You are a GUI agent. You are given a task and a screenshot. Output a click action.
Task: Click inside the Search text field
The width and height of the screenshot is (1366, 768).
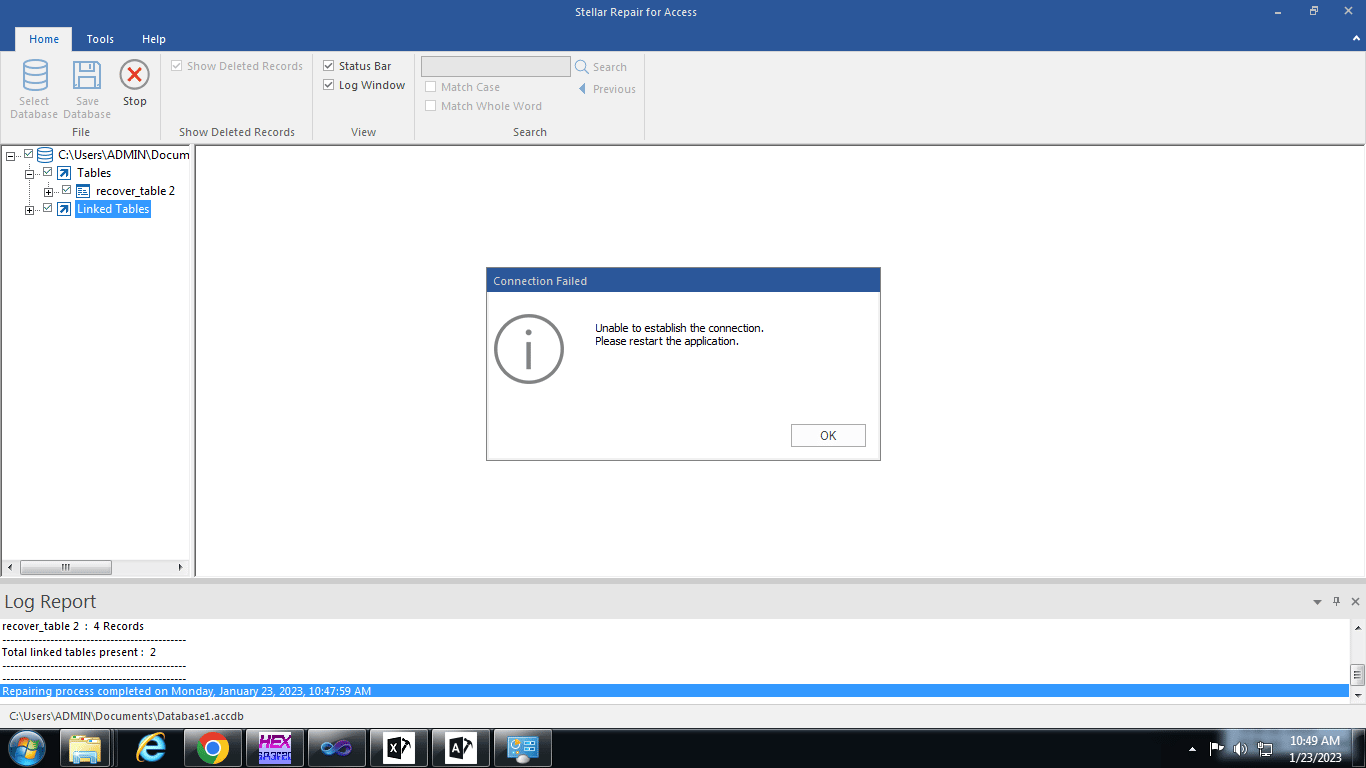(x=496, y=66)
